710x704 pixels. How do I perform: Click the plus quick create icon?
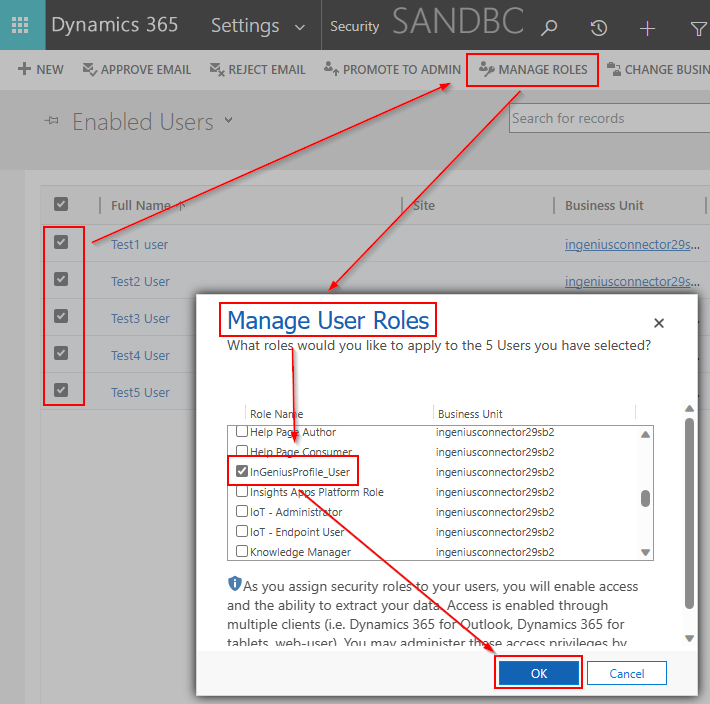[648, 27]
